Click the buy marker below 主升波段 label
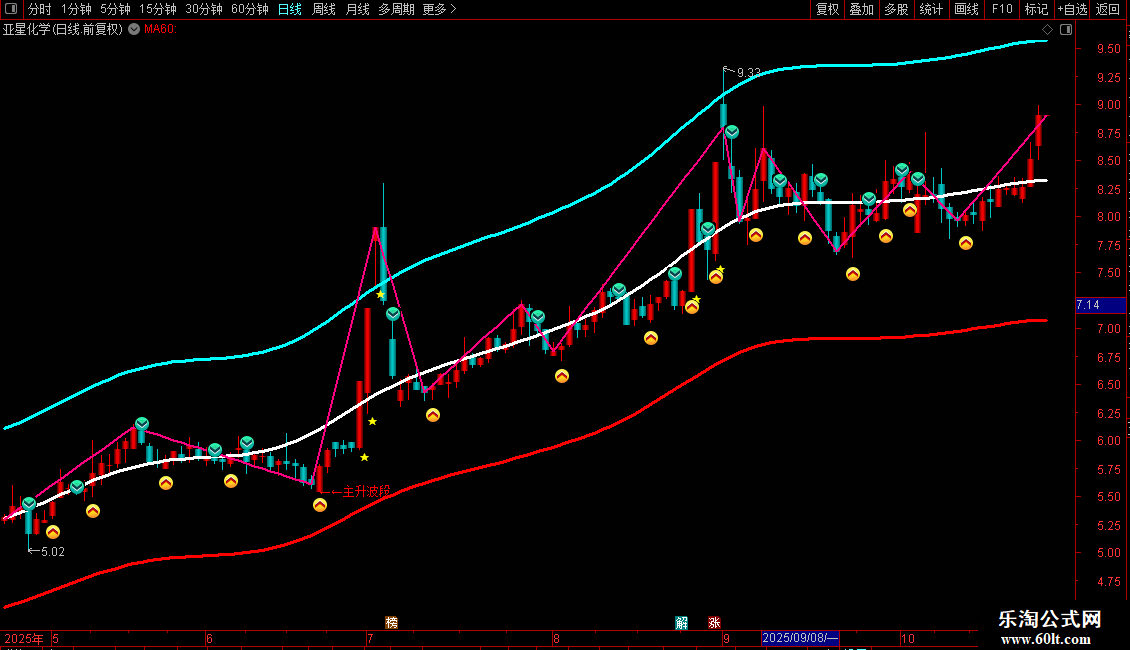This screenshot has height=650, width=1130. (x=320, y=505)
